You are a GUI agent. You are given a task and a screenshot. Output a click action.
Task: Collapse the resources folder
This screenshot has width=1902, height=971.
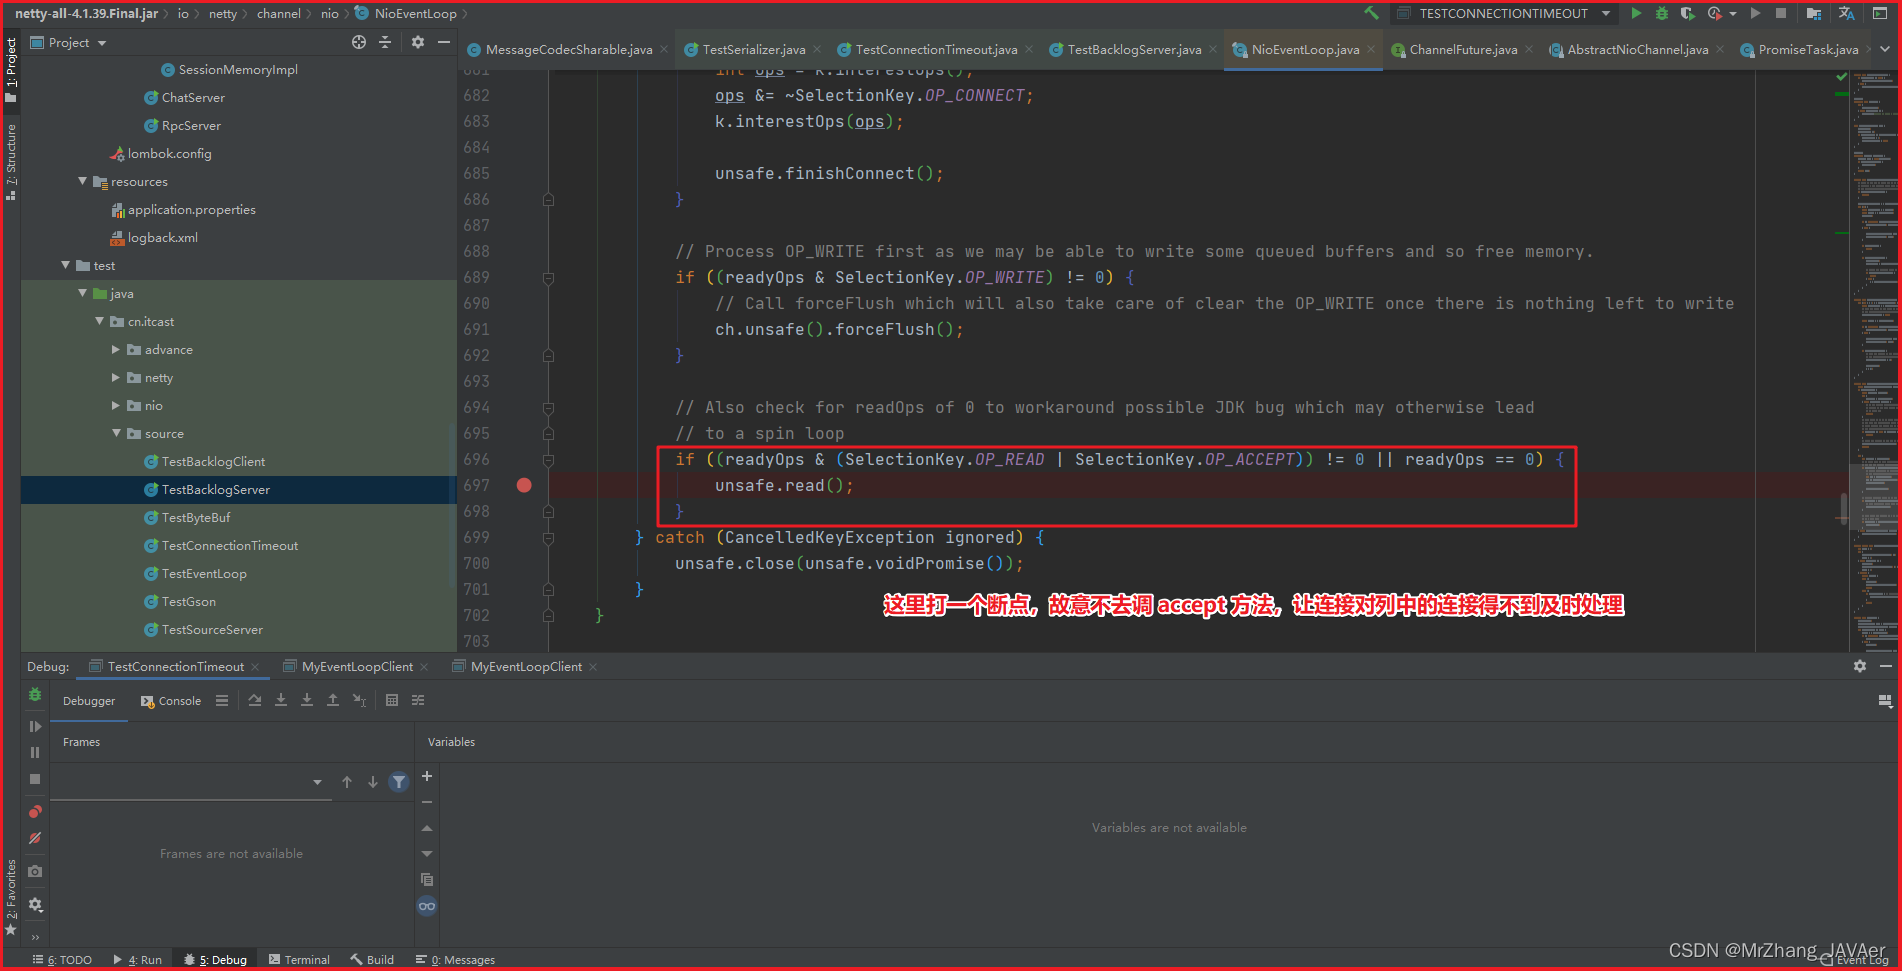pos(83,181)
